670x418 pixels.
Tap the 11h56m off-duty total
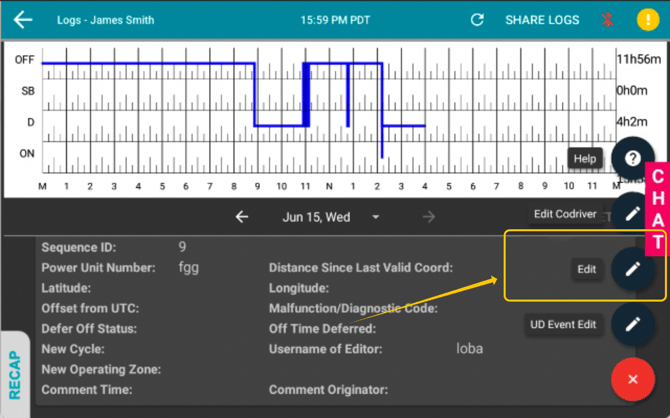click(x=638, y=59)
